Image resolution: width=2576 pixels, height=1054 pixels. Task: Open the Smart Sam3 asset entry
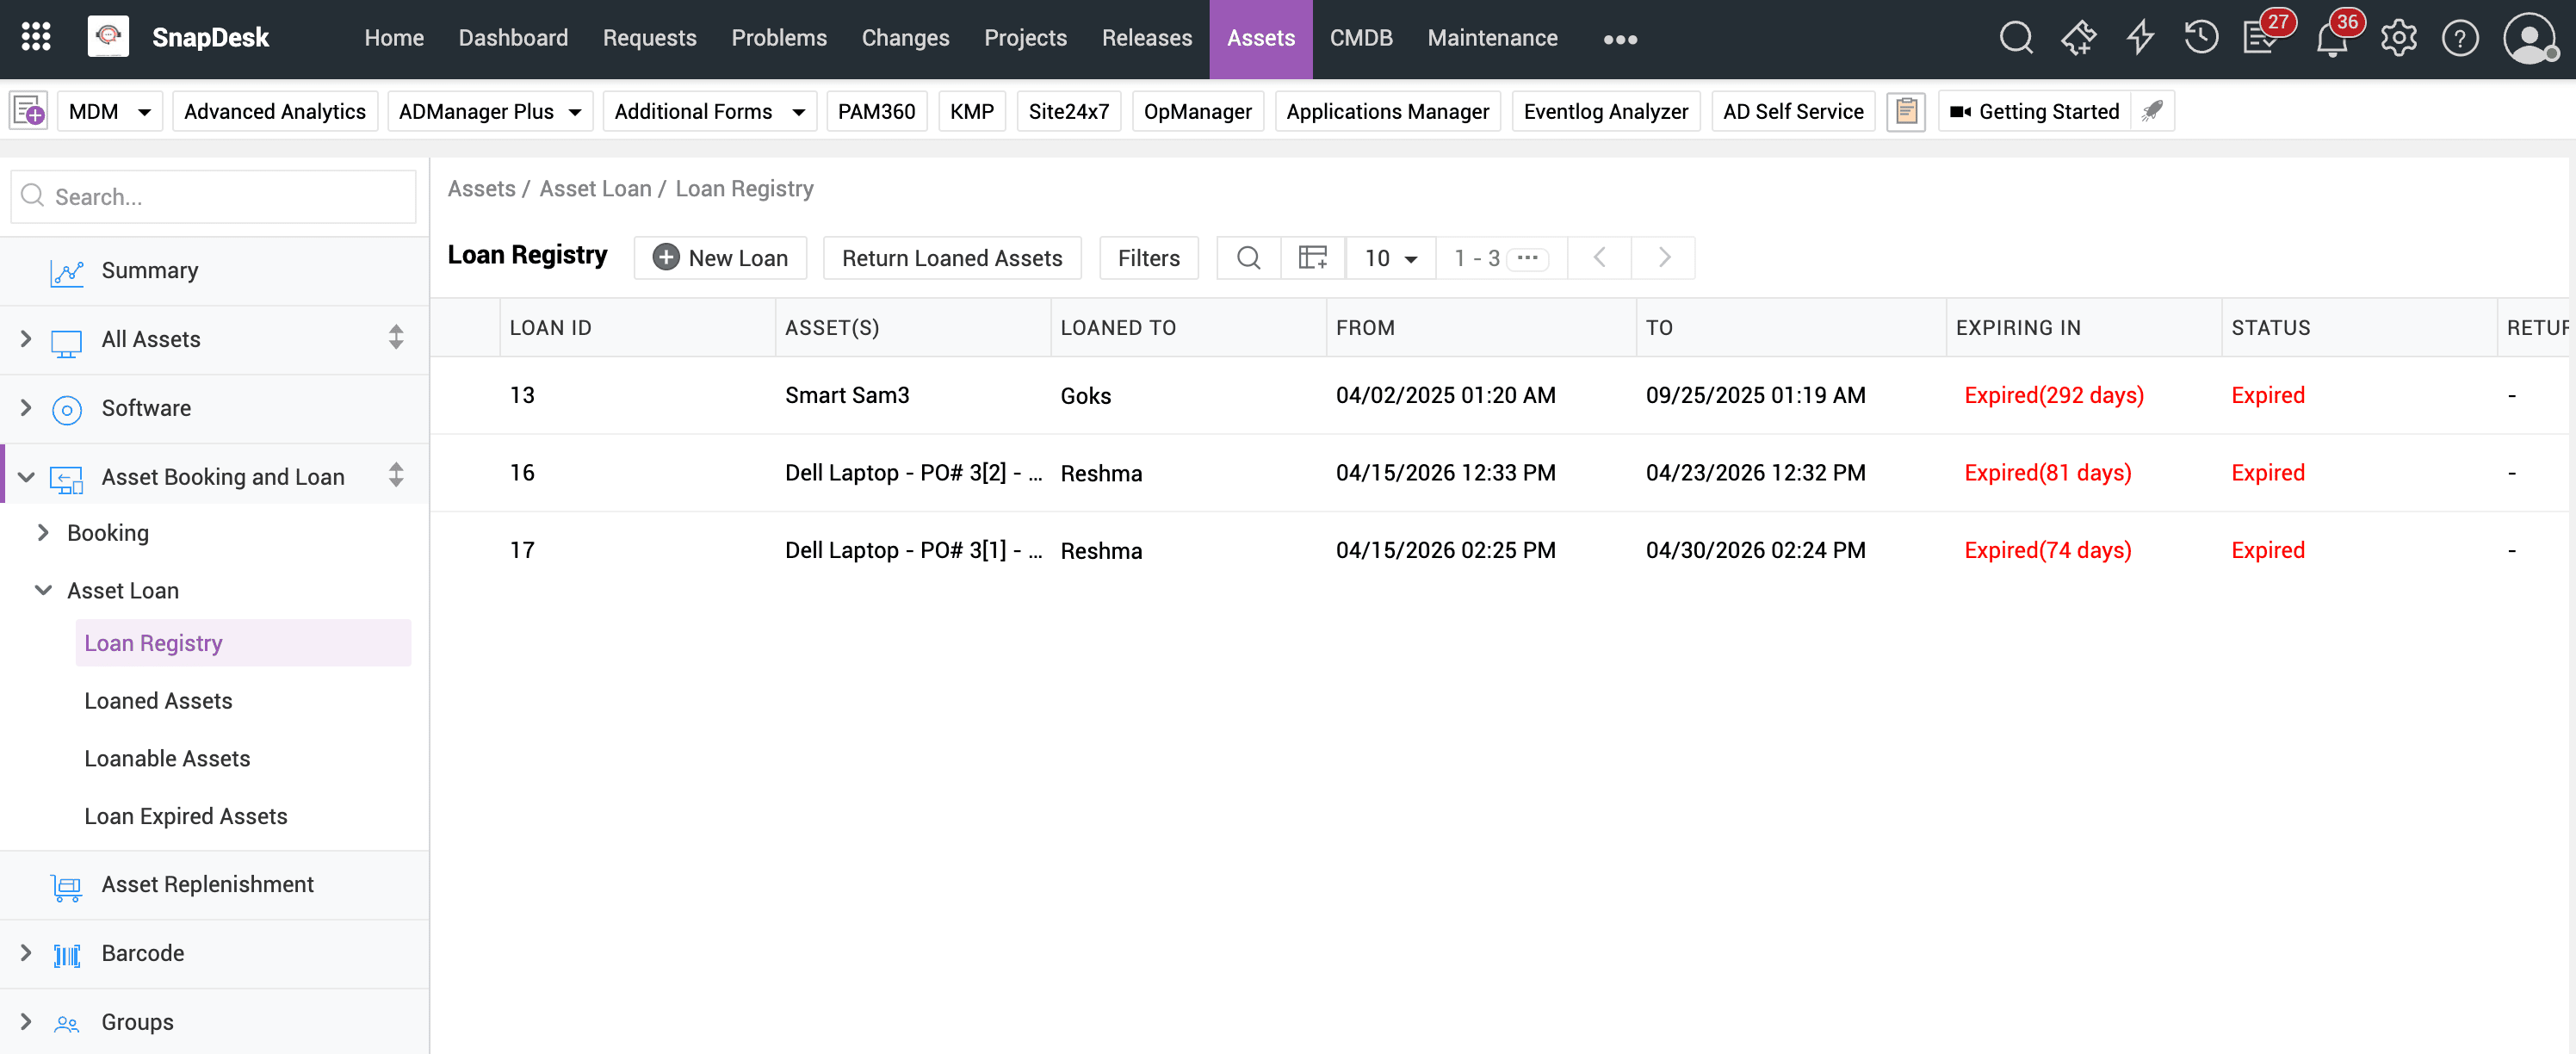(x=847, y=395)
